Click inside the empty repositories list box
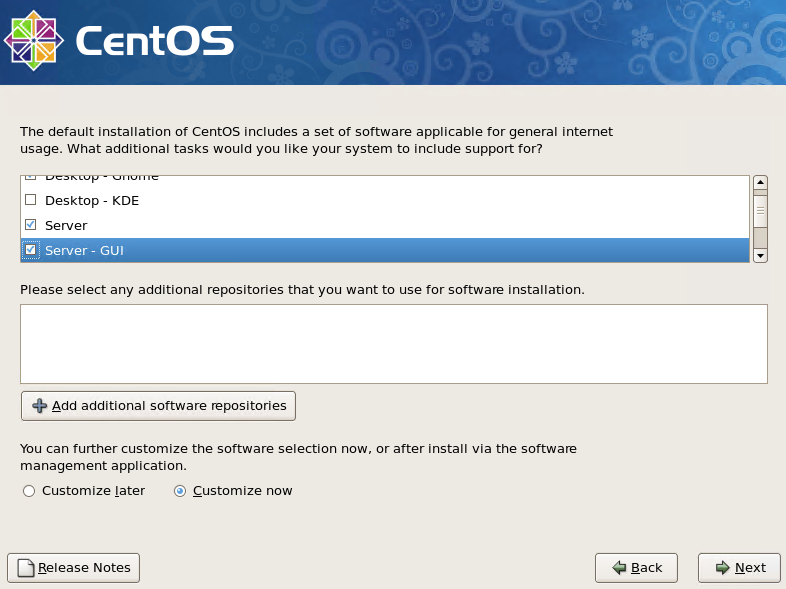 click(x=393, y=344)
